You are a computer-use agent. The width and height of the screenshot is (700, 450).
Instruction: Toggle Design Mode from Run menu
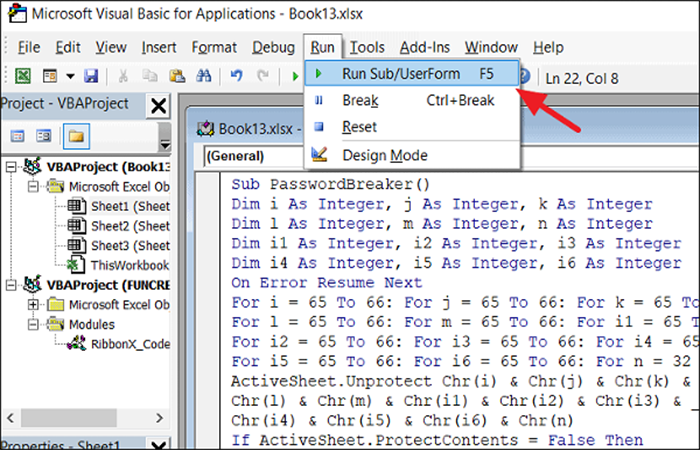coord(384,155)
